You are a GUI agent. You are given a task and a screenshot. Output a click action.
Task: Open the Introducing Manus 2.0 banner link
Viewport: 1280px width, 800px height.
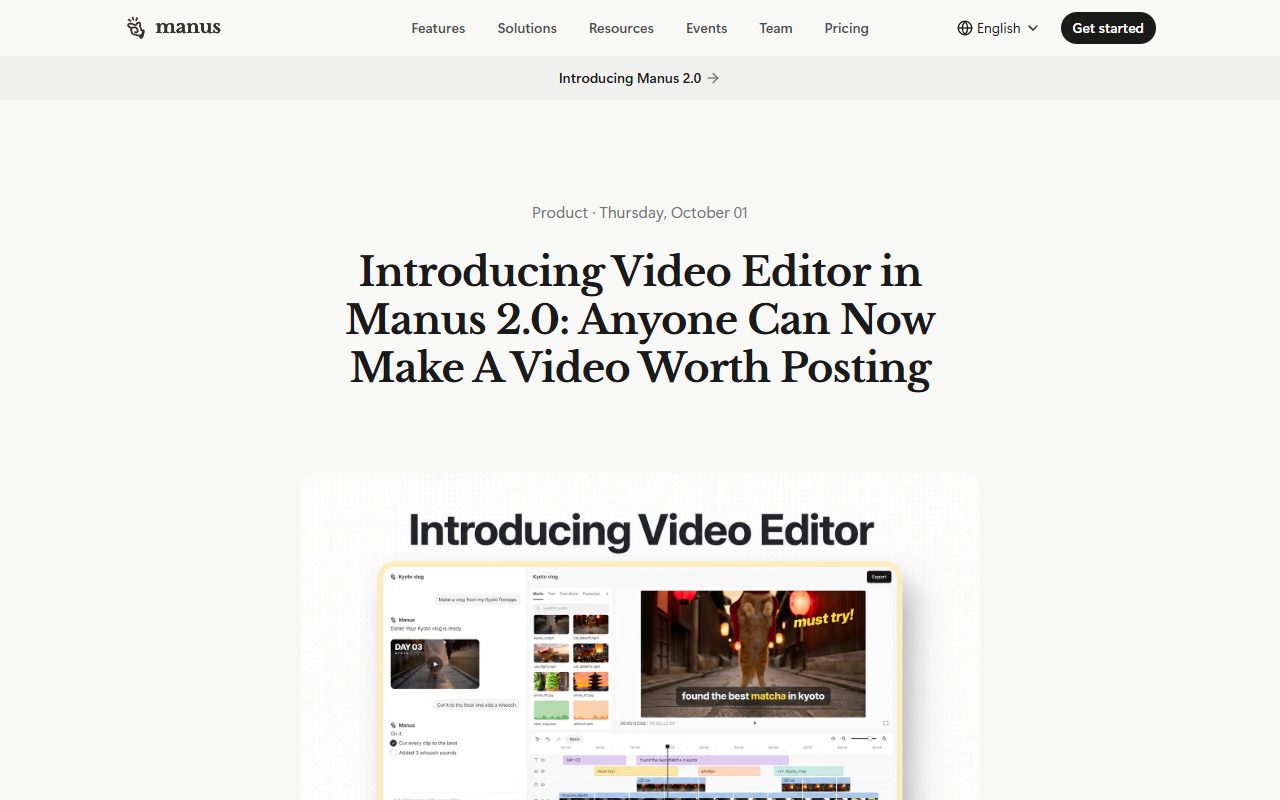pos(639,78)
